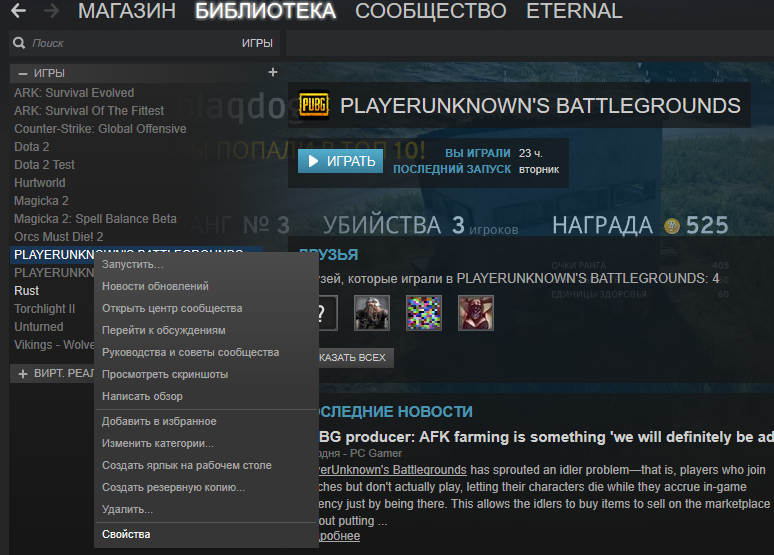Viewport: 774px width, 555px height.
Task: Select Dota 2 Test in the list
Action: pos(44,165)
